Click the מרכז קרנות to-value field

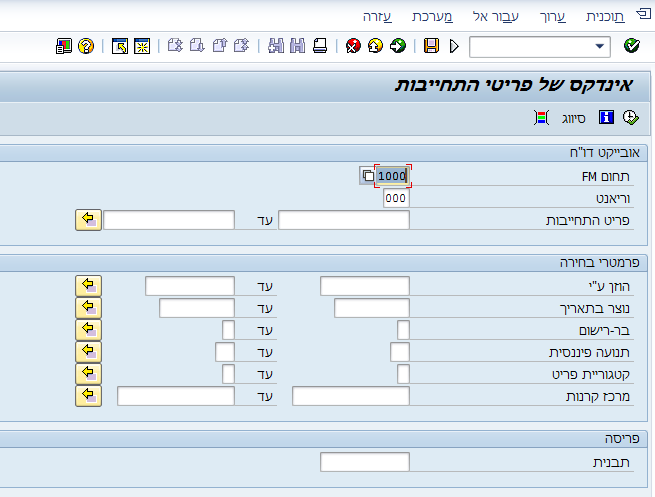pyautogui.click(x=176, y=396)
